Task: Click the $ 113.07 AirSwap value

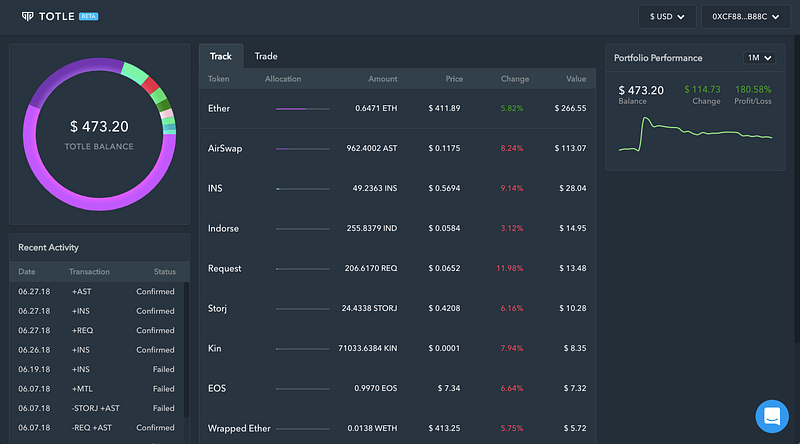Action: click(570, 148)
